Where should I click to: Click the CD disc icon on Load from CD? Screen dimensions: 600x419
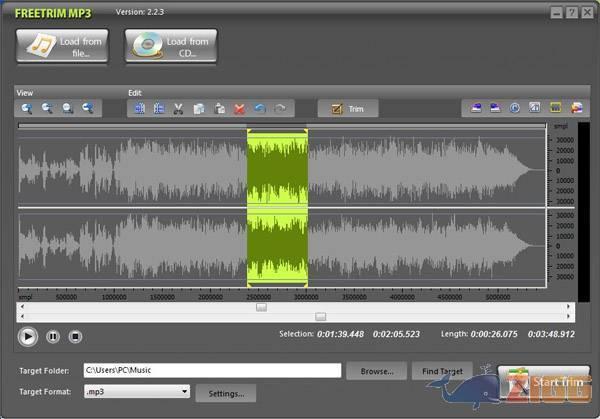click(148, 46)
